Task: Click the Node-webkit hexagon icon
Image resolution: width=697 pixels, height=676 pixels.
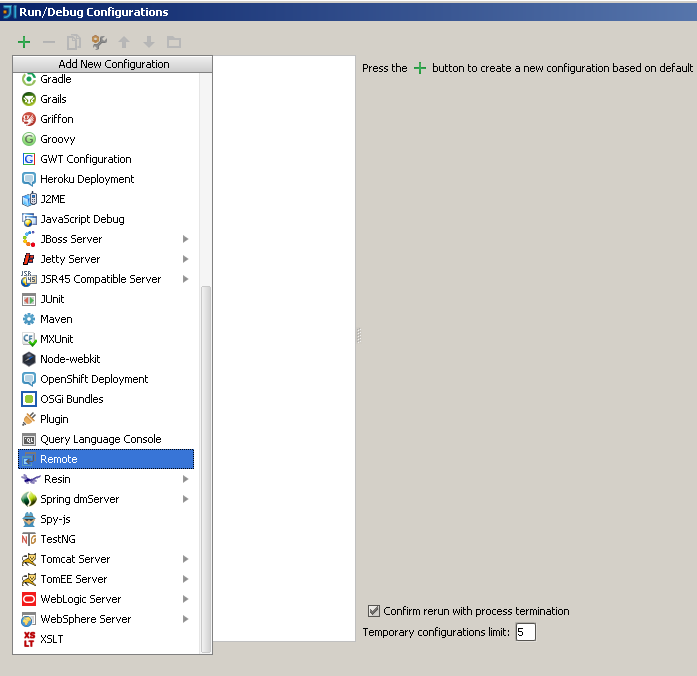Action: click(29, 359)
